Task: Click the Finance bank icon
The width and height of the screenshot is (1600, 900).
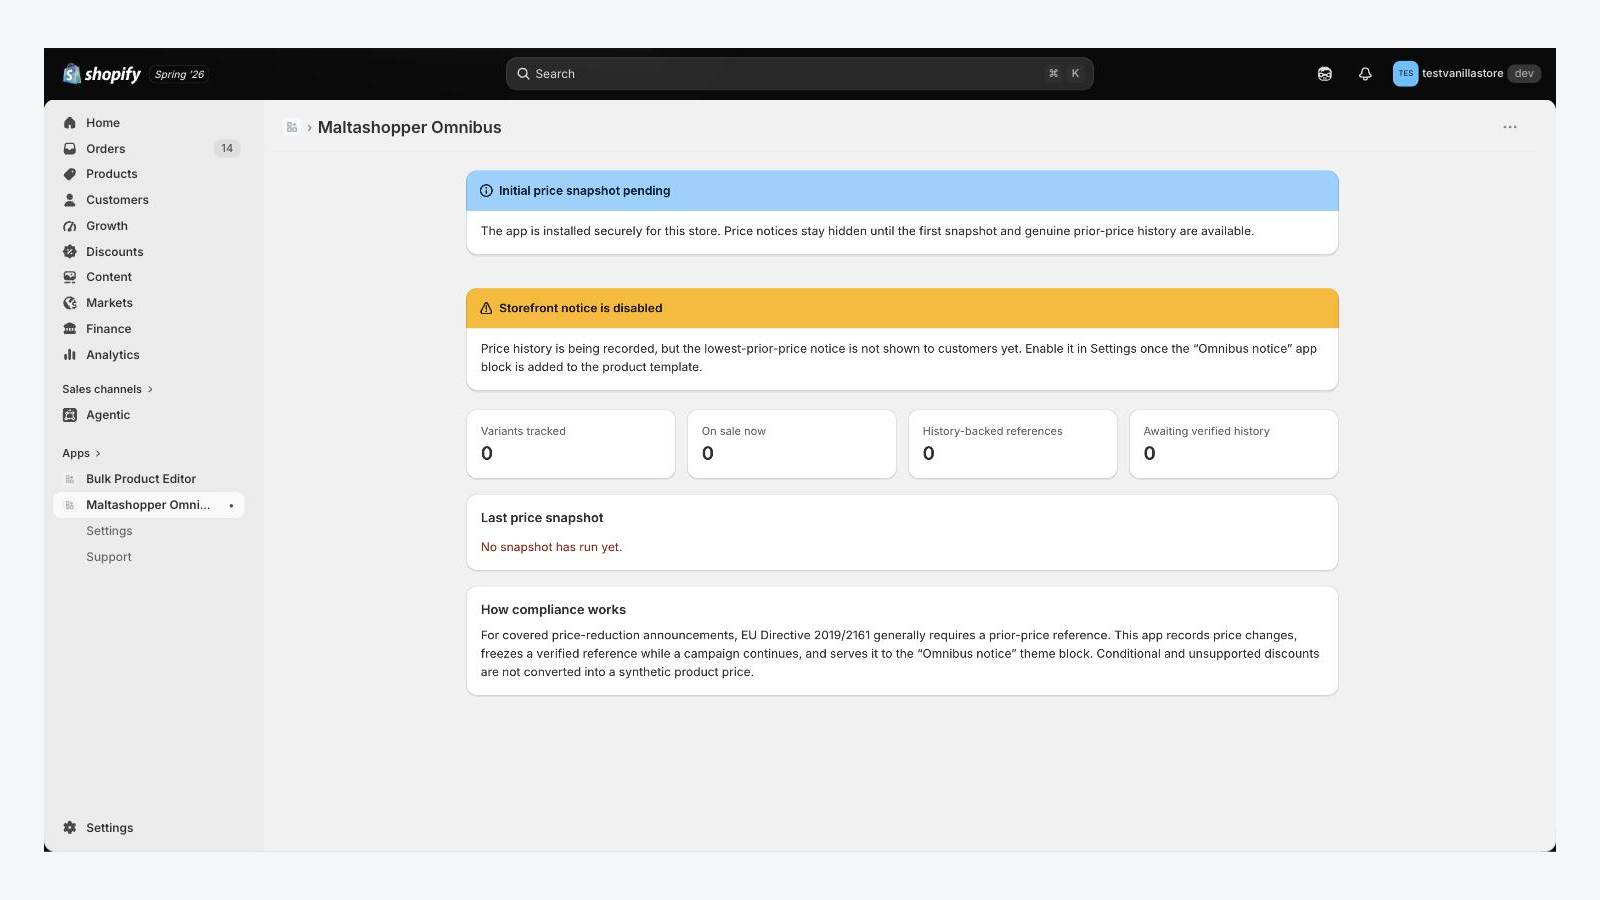Action: point(70,329)
